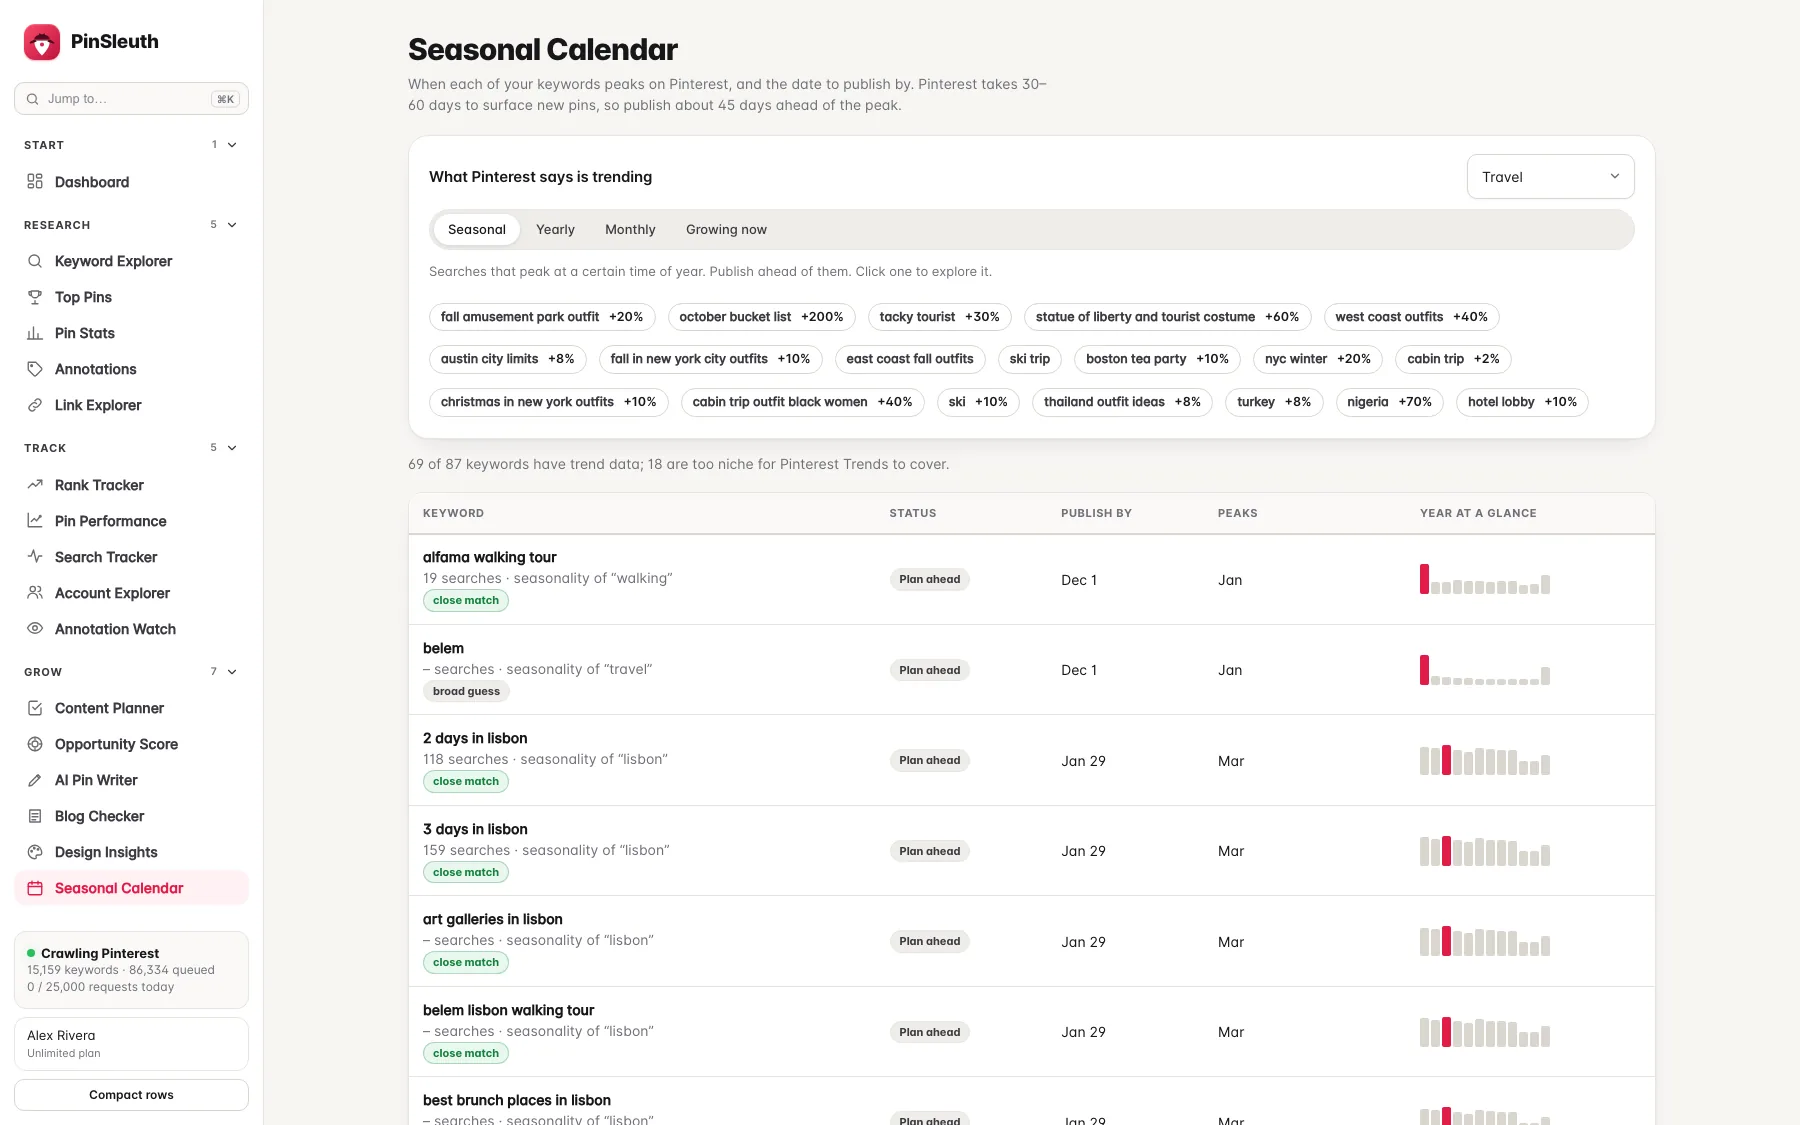Click the Search Tracker pulse icon

click(x=35, y=556)
